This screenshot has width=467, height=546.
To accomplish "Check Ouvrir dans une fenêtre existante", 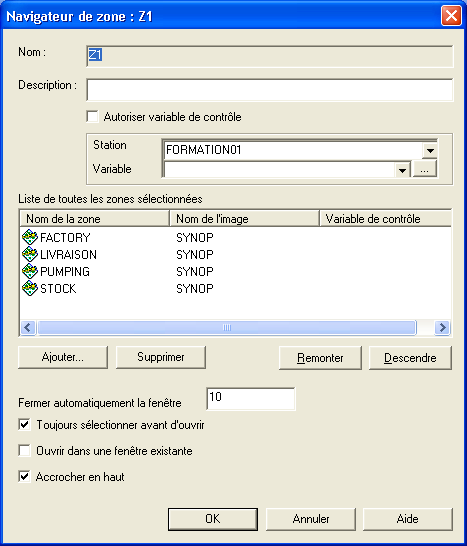I will [24, 451].
